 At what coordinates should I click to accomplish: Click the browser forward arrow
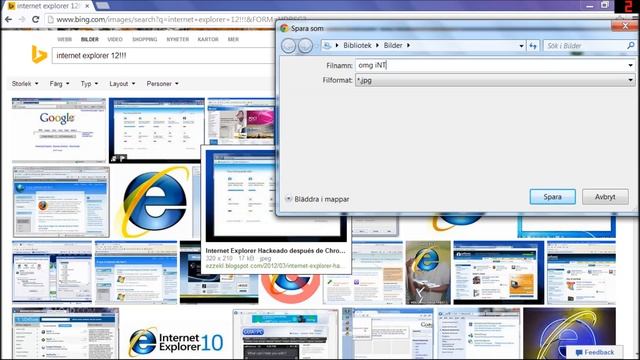click(22, 19)
